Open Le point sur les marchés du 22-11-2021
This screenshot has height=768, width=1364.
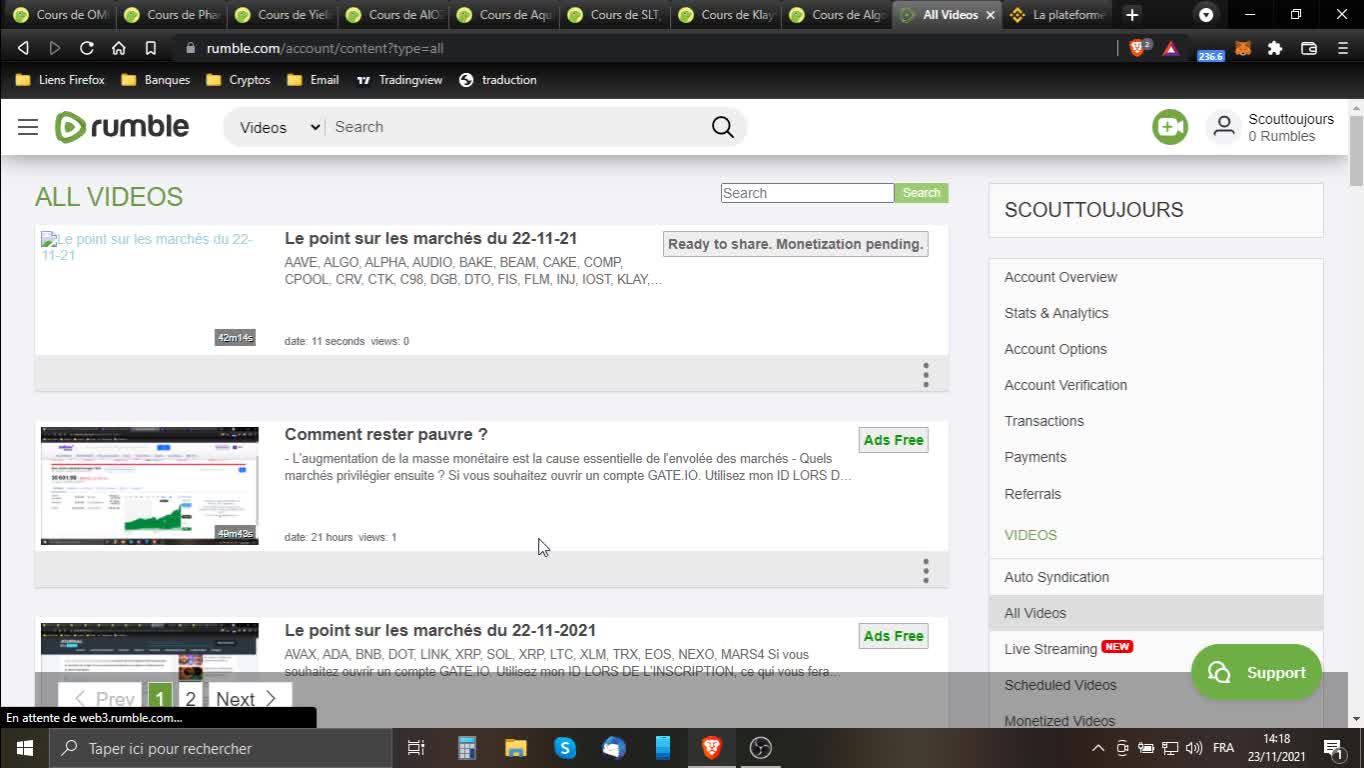(440, 630)
